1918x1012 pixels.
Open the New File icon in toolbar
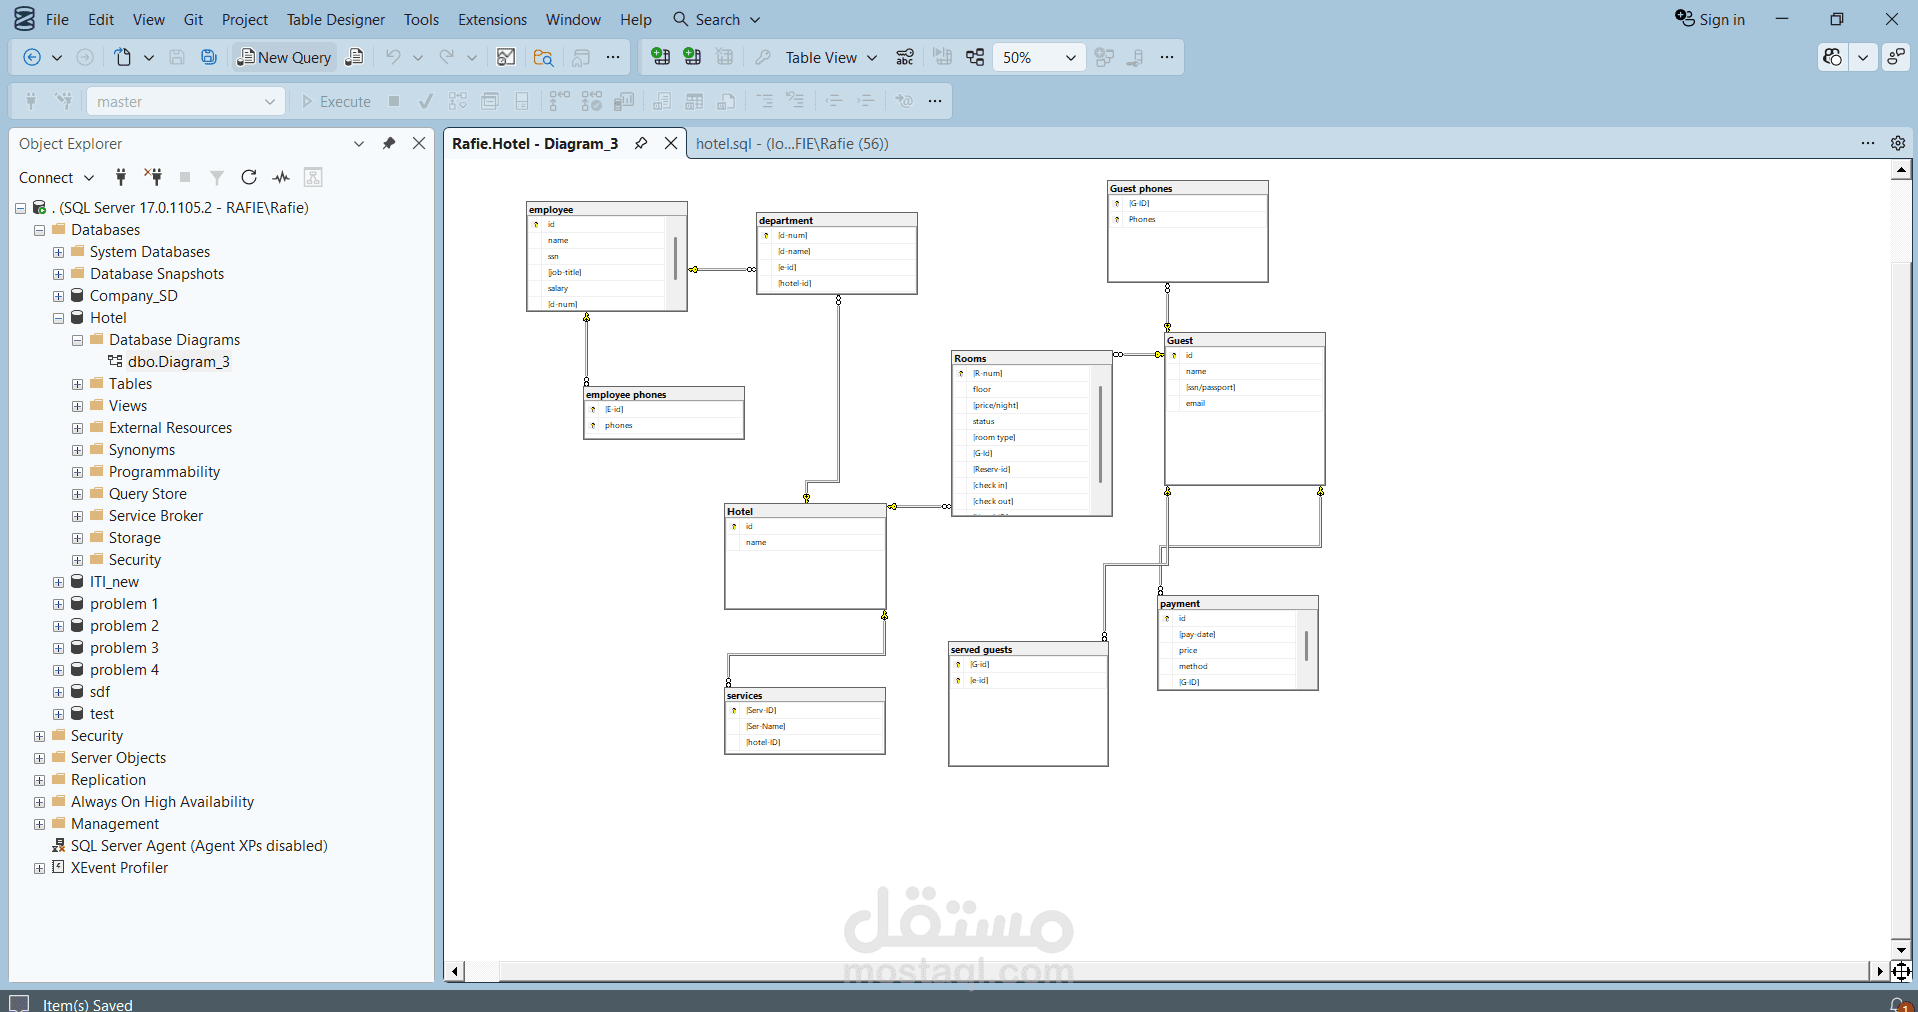point(122,57)
